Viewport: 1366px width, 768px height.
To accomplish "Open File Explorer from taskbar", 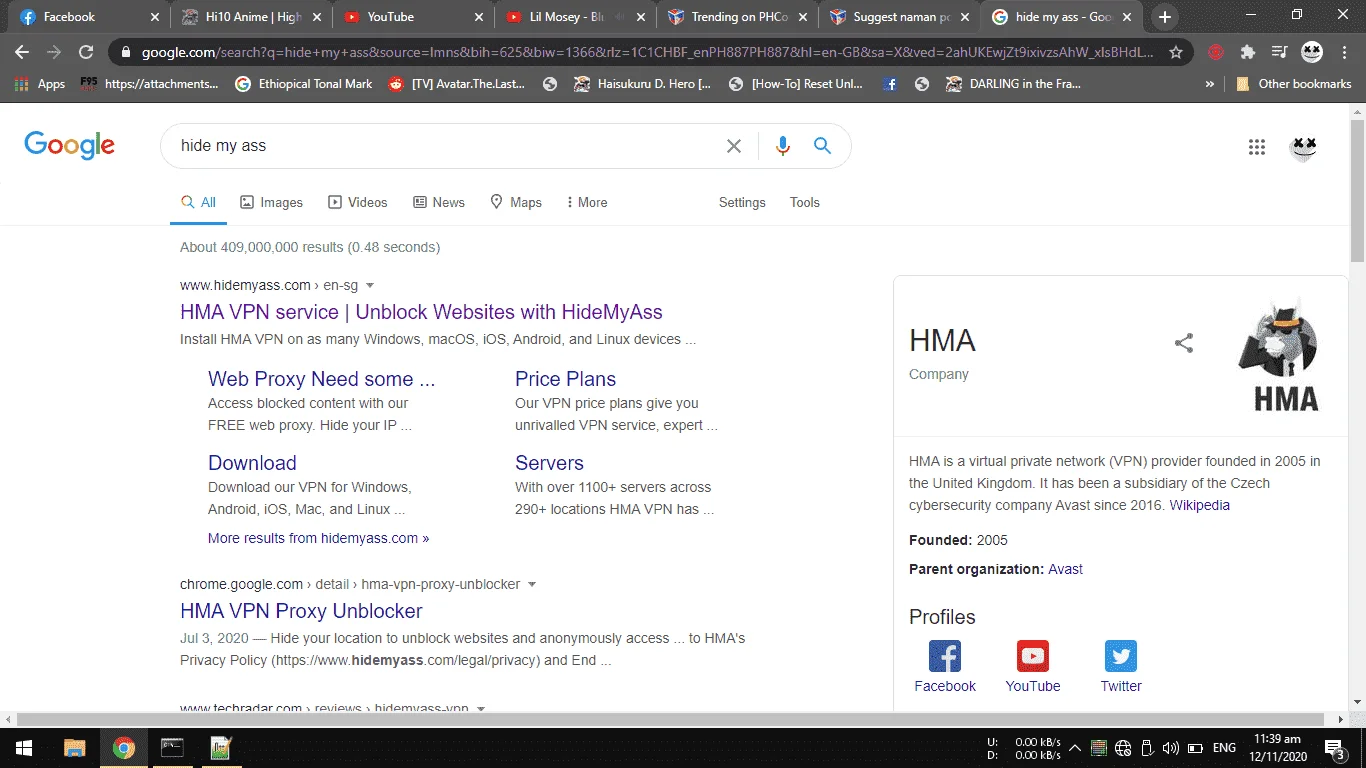I will [x=75, y=747].
